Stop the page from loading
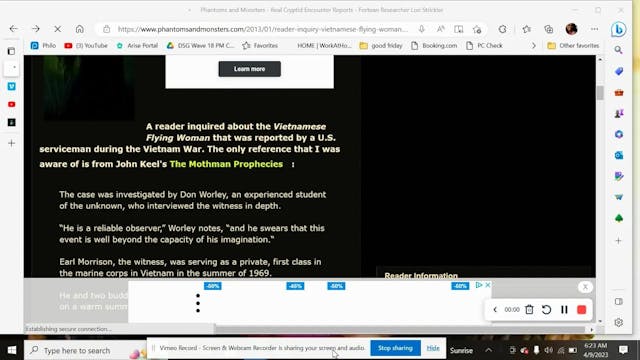The image size is (640, 360). (58, 29)
